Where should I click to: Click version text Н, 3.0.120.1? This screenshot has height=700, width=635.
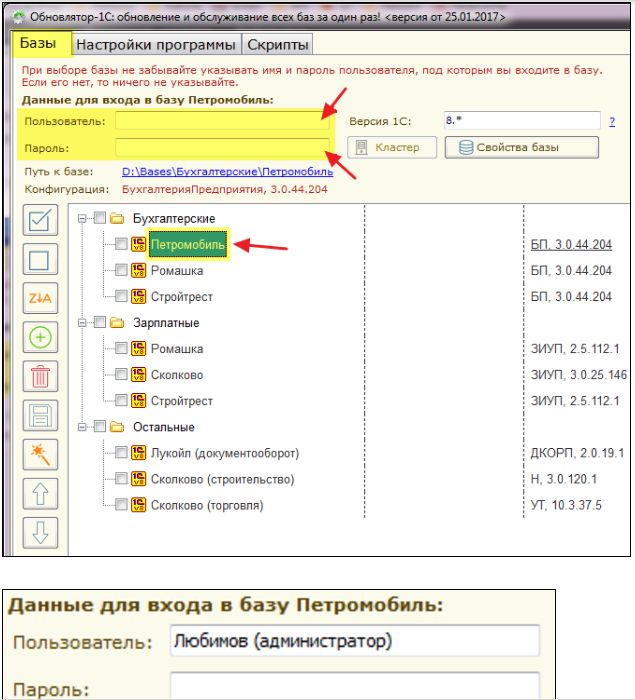[x=564, y=479]
